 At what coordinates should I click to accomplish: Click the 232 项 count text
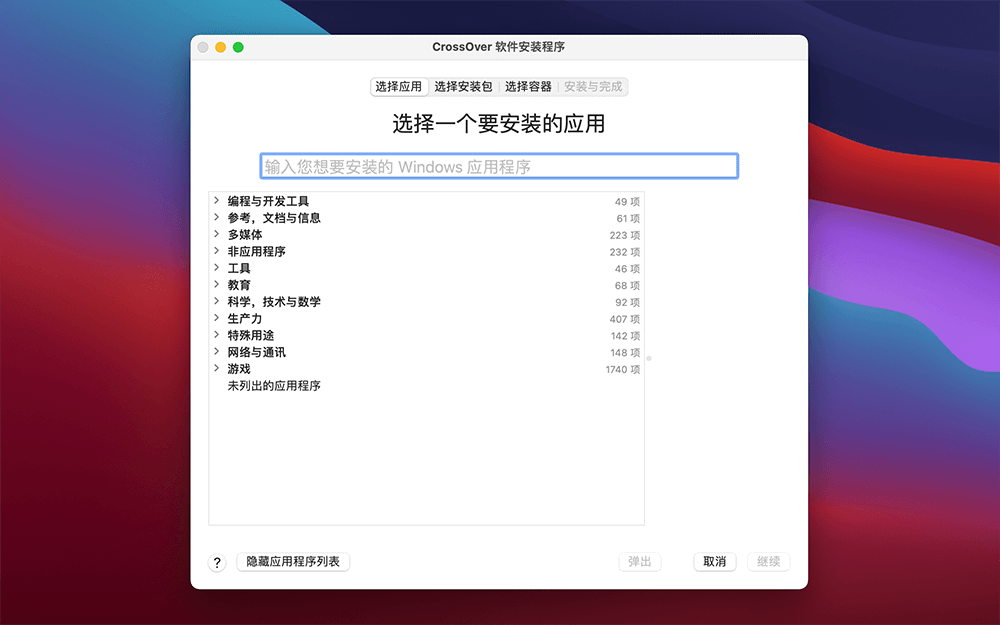click(x=624, y=252)
